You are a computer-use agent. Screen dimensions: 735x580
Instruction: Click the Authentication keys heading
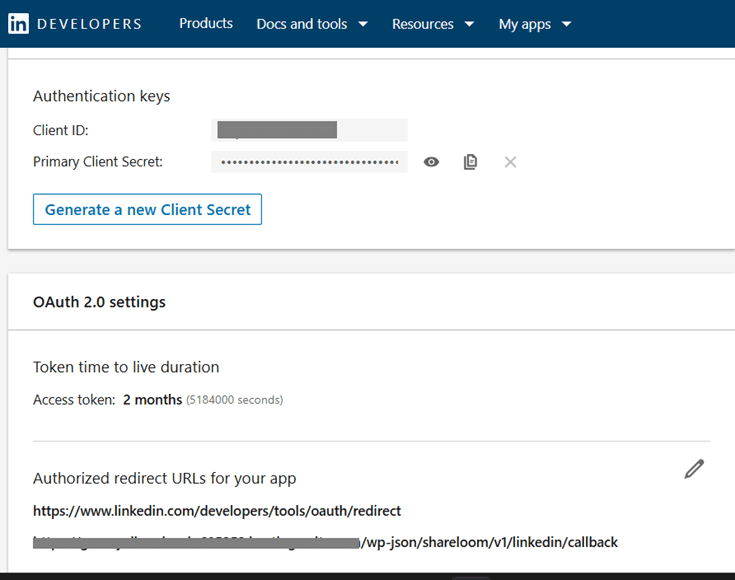click(101, 96)
